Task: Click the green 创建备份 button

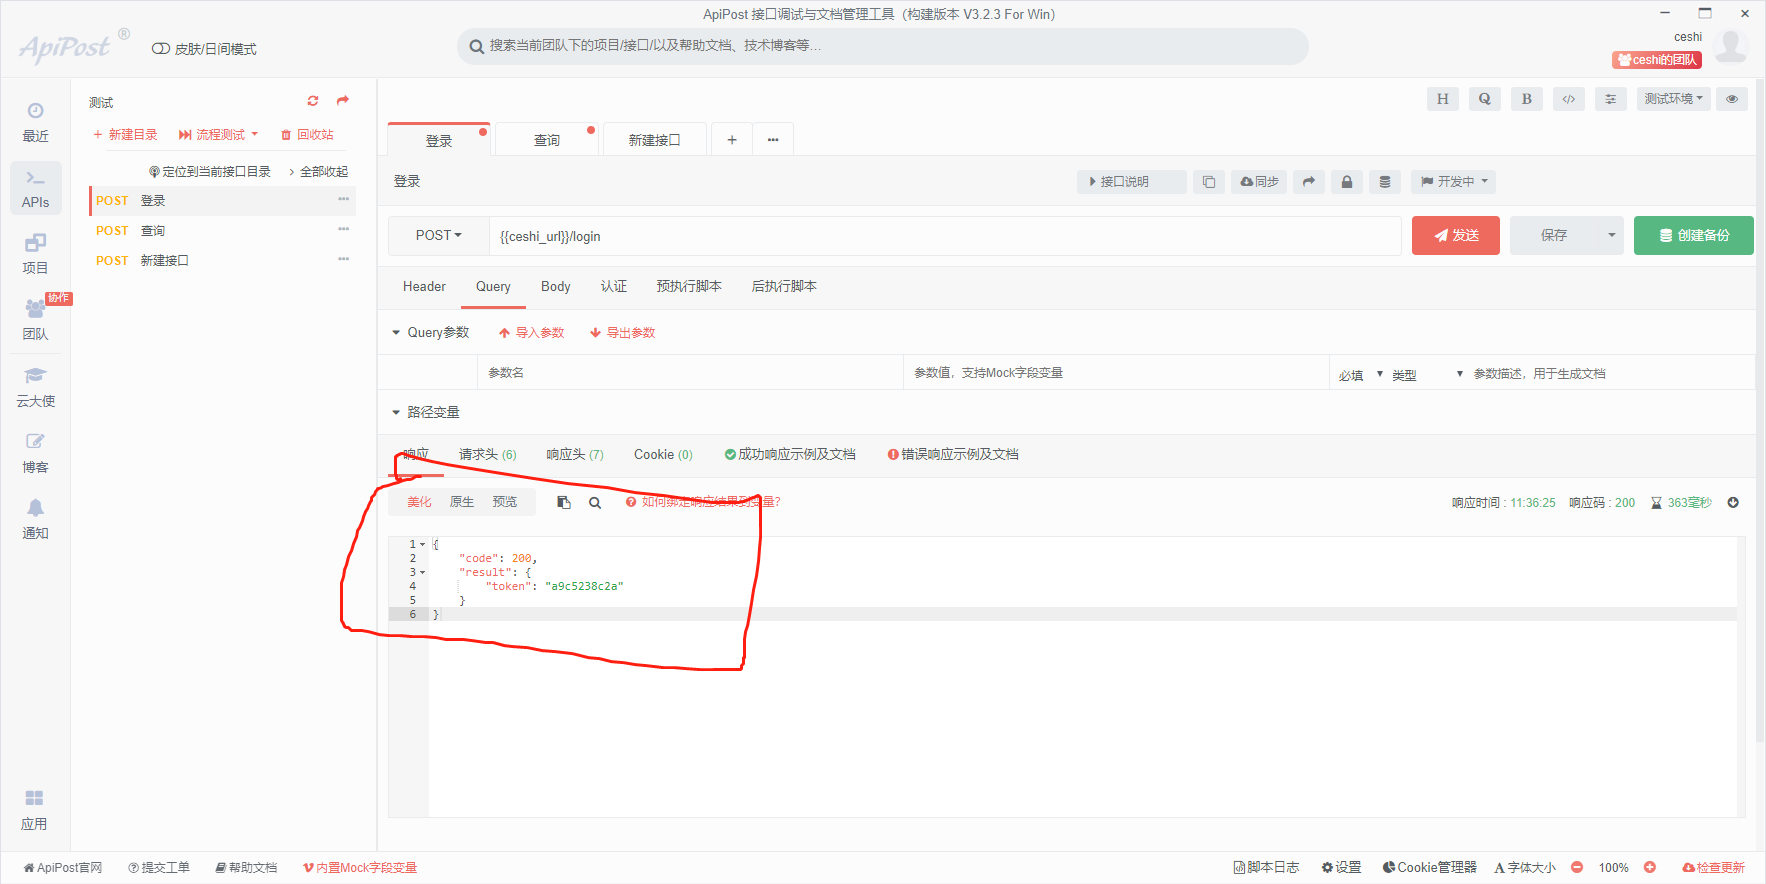Action: point(1694,236)
